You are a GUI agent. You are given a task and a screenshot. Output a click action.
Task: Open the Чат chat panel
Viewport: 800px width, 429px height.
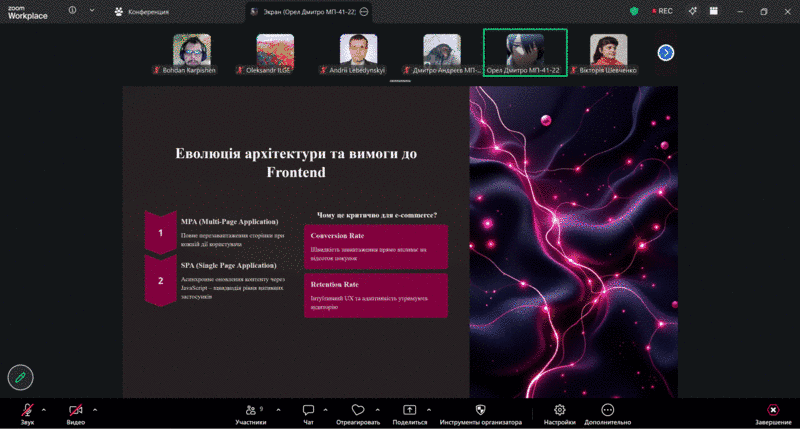(x=308, y=411)
